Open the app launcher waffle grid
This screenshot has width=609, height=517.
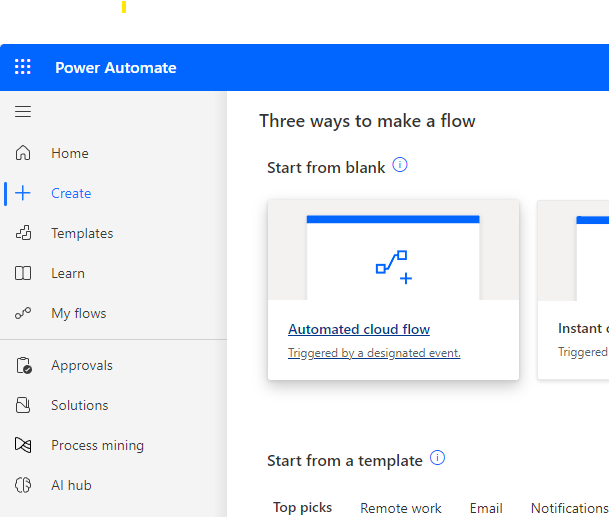(23, 67)
